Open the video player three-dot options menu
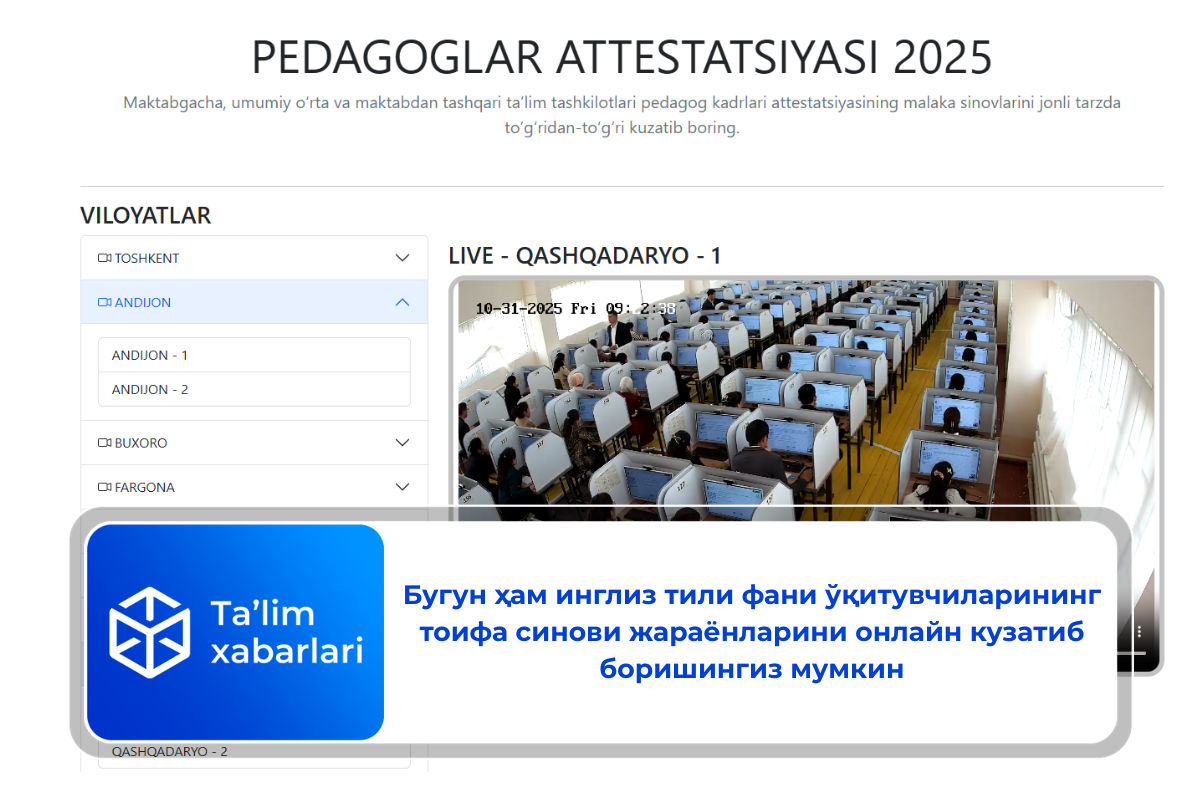1200x800 pixels. tap(1139, 632)
